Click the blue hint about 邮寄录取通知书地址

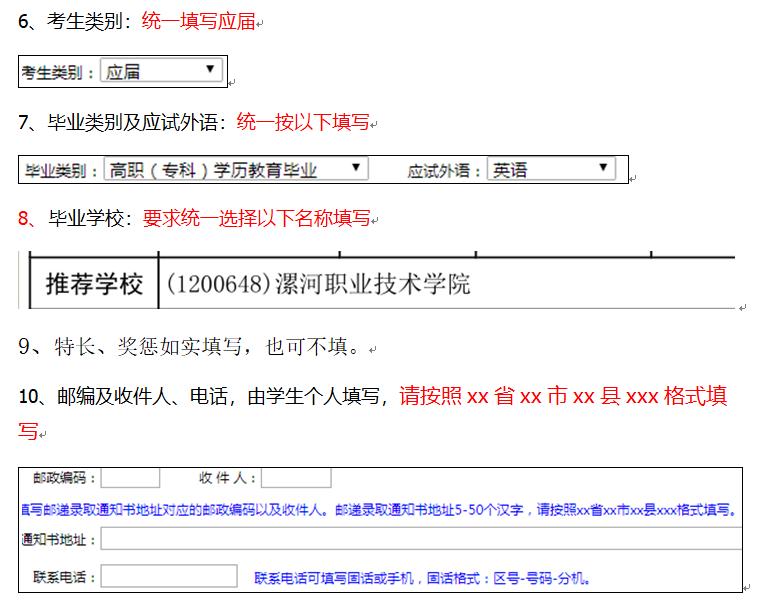click(380, 509)
